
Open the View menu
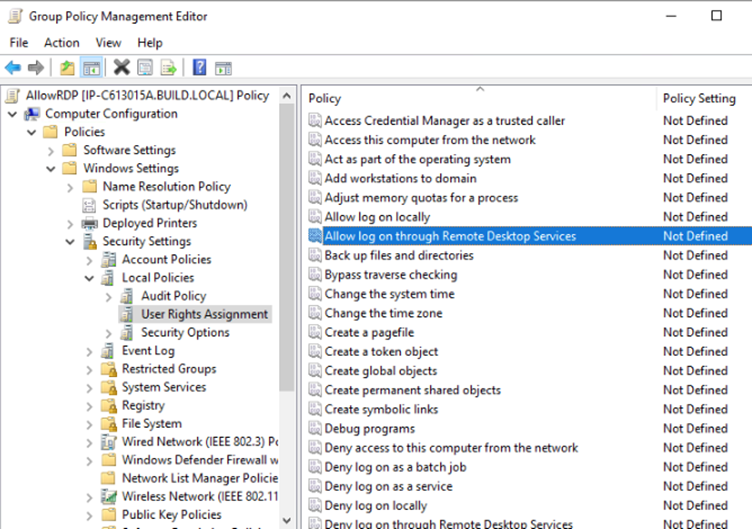pos(108,43)
